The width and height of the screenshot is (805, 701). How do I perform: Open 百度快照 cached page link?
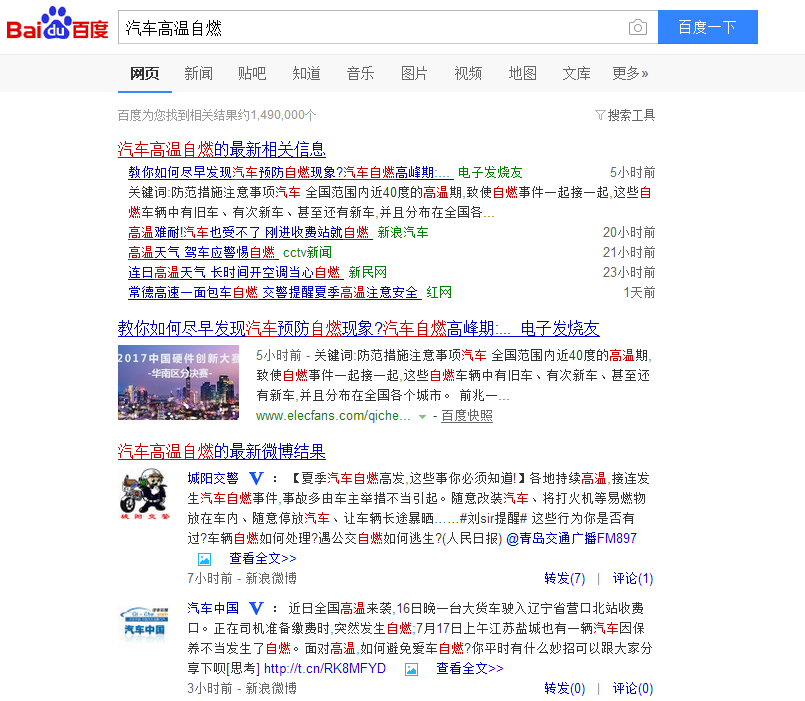point(467,416)
